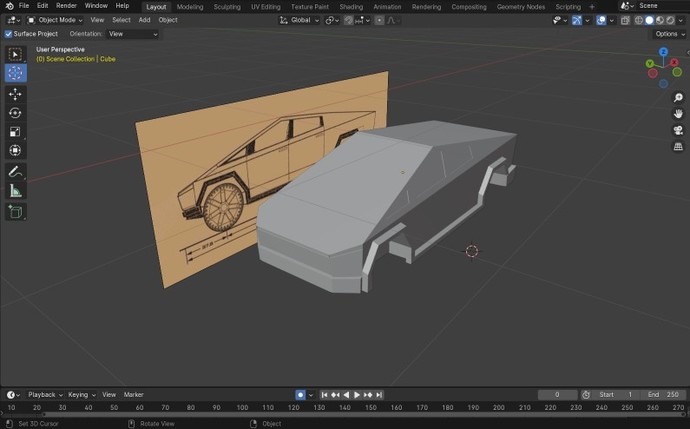Screen dimensions: 690x429
Task: Select the Annotate pencil tool
Action: tap(15, 172)
